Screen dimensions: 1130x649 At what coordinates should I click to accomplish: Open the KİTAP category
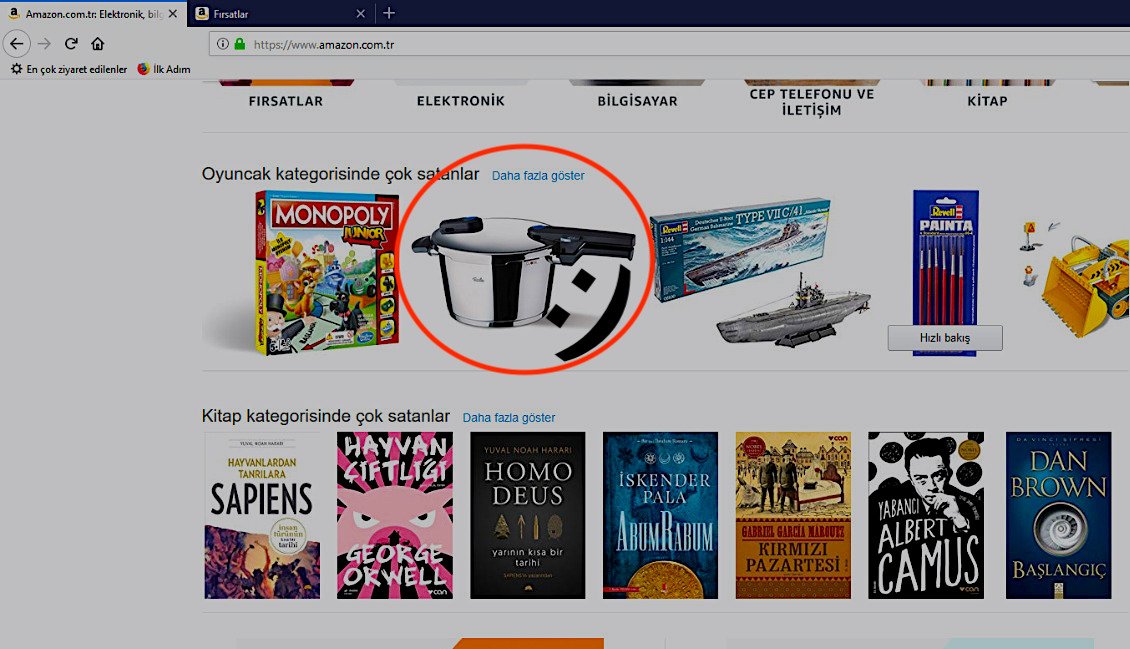click(987, 101)
